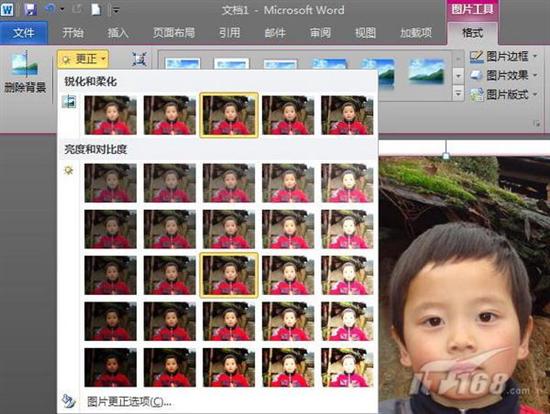This screenshot has width=550, height=414.
Task: Apply third-row last brightness preset
Action: tap(347, 275)
